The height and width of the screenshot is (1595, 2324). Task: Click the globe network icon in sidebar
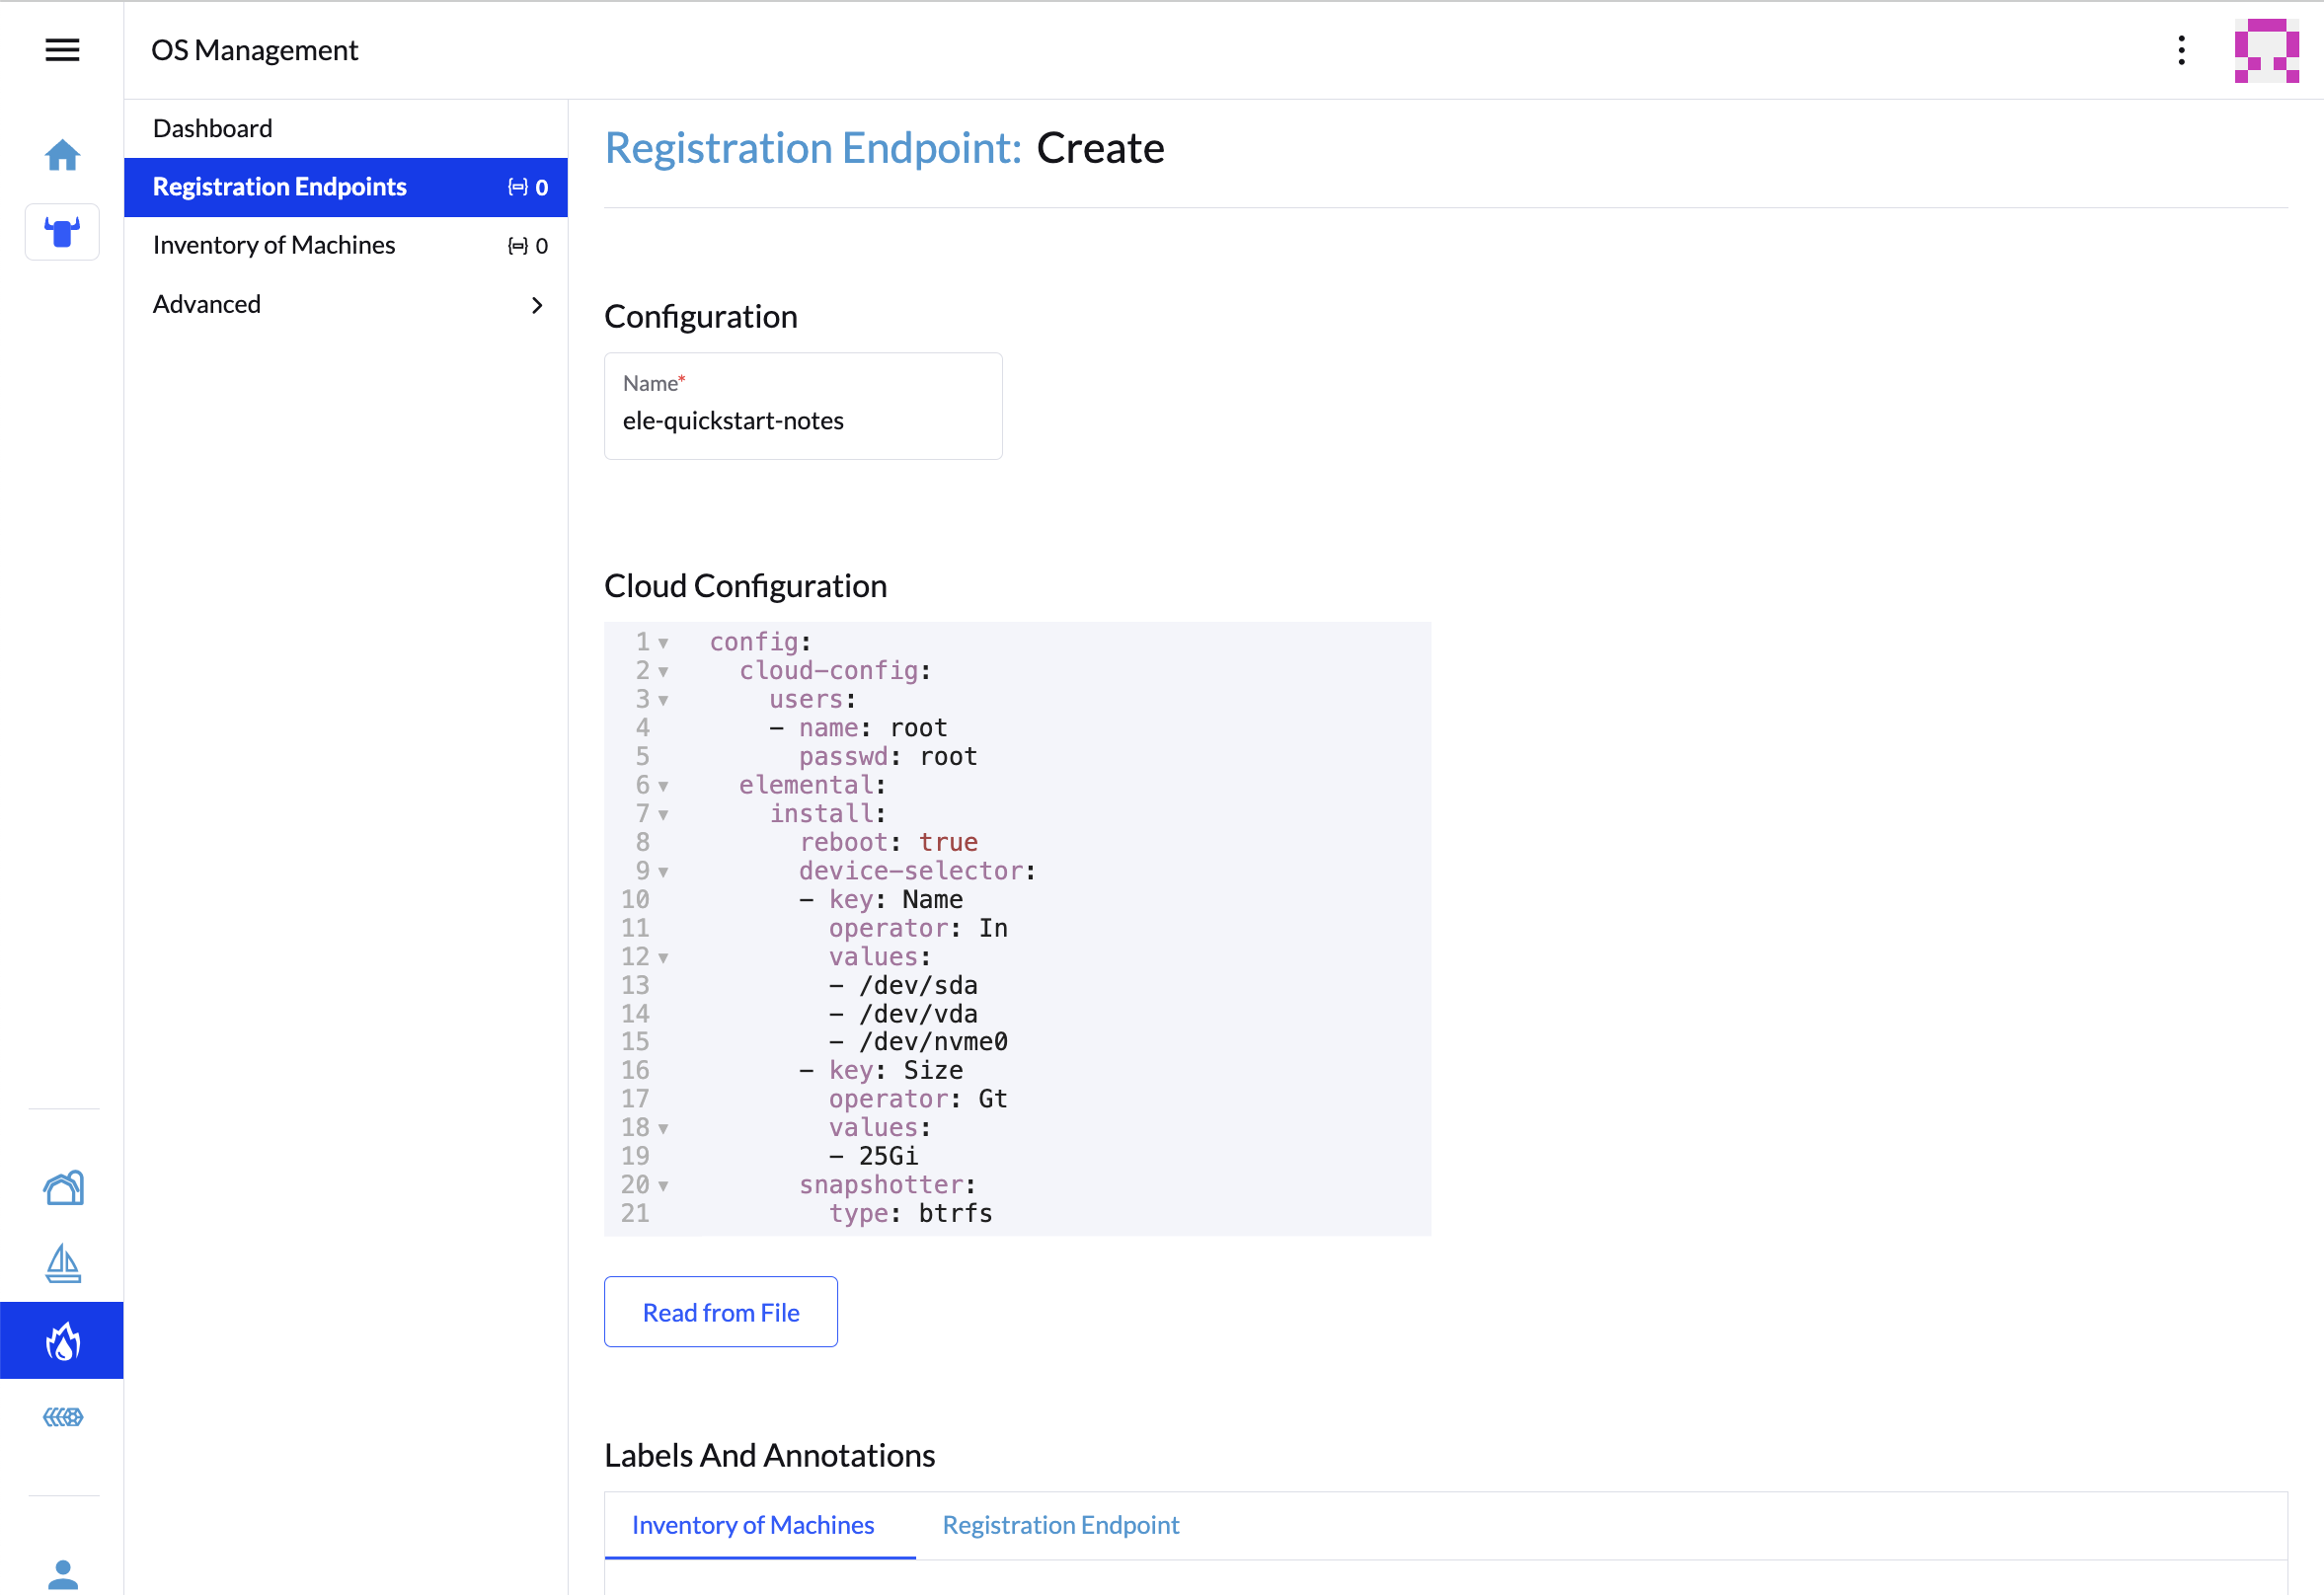click(63, 1417)
